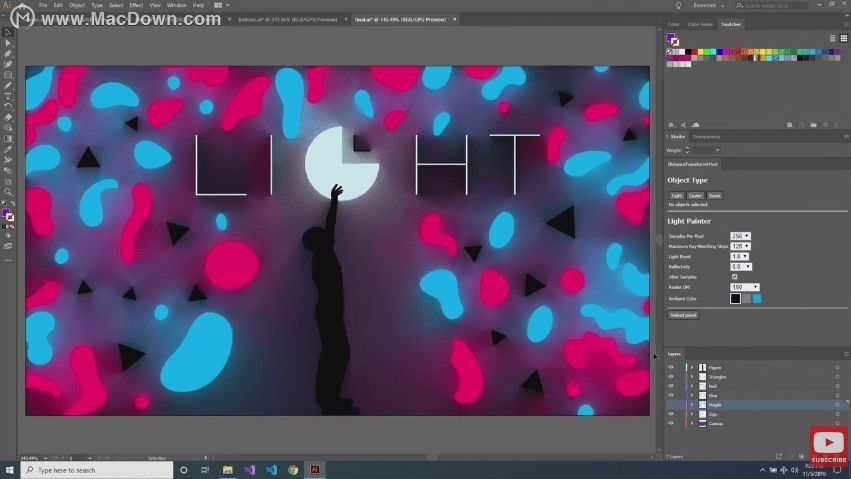Open Change Screen Mode tool
This screenshot has height=479, width=851.
tap(8, 246)
